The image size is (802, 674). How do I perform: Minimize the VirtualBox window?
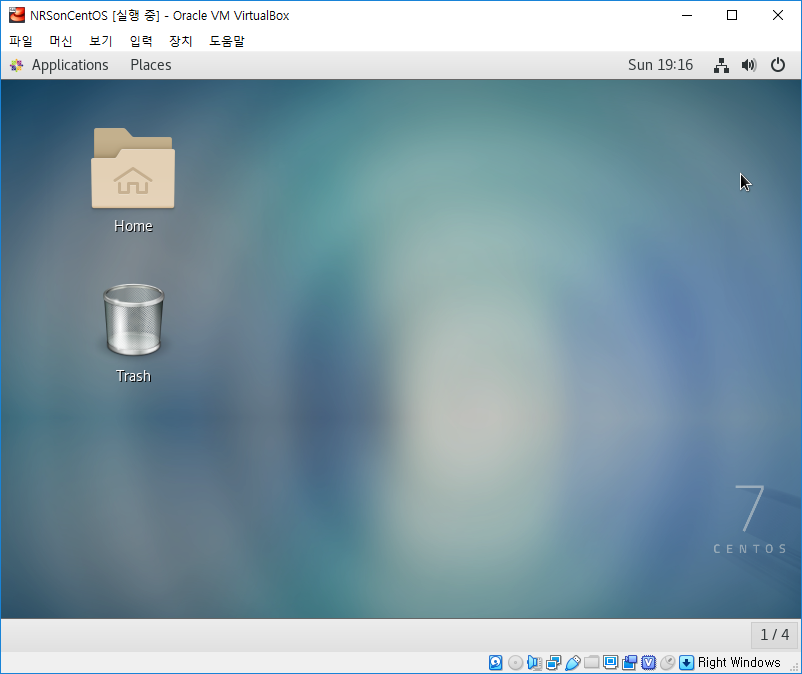[687, 15]
